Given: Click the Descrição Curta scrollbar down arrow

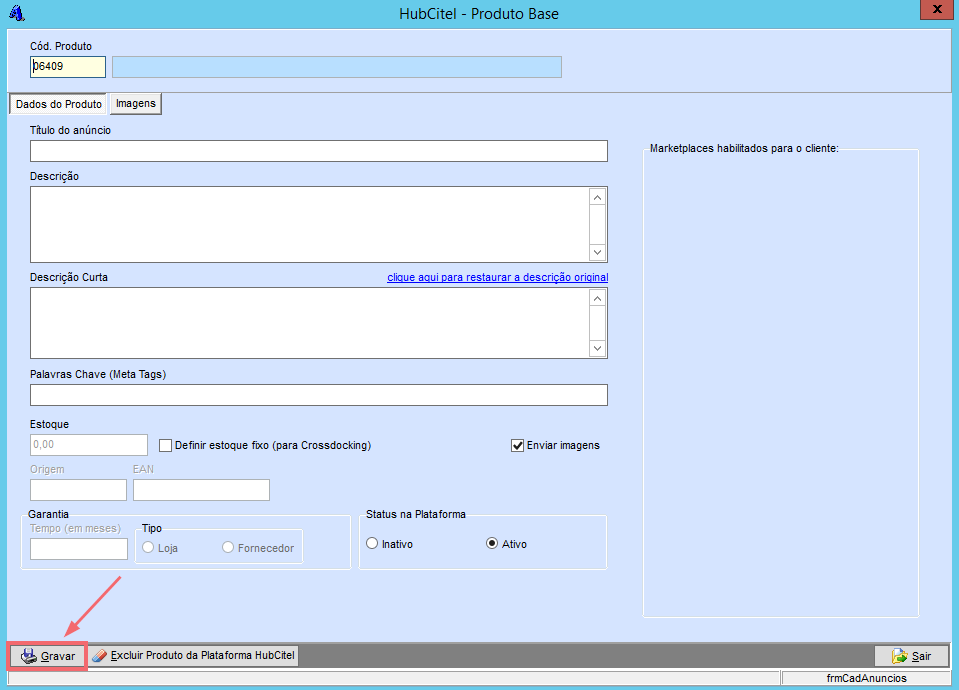Looking at the screenshot, I should [x=598, y=348].
